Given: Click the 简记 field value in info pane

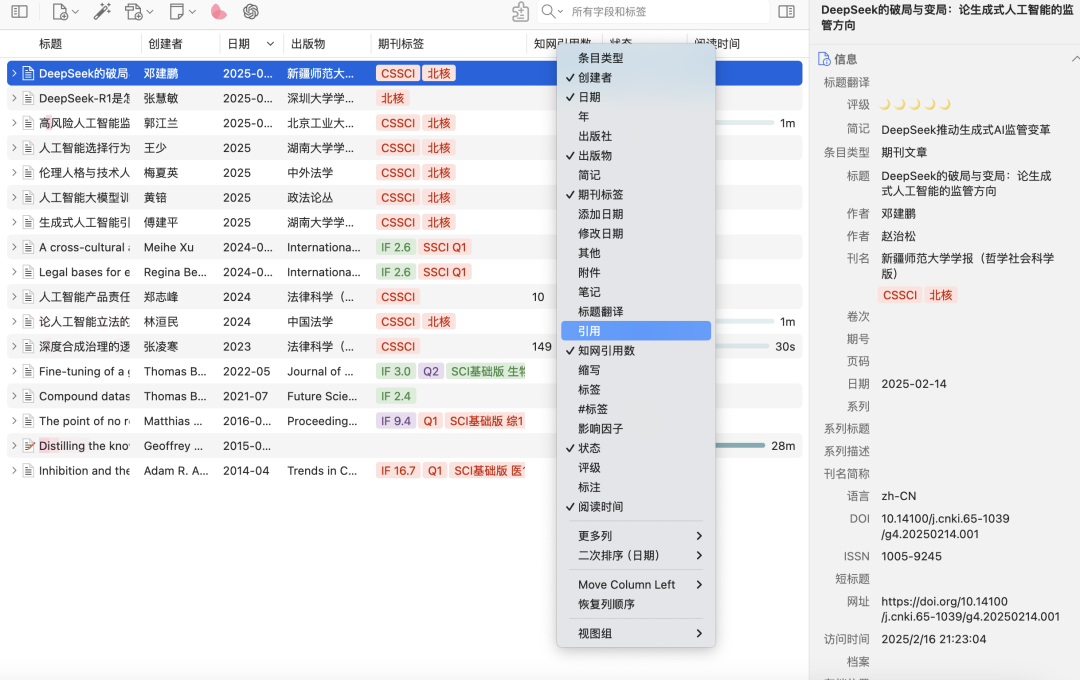Looking at the screenshot, I should [966, 130].
